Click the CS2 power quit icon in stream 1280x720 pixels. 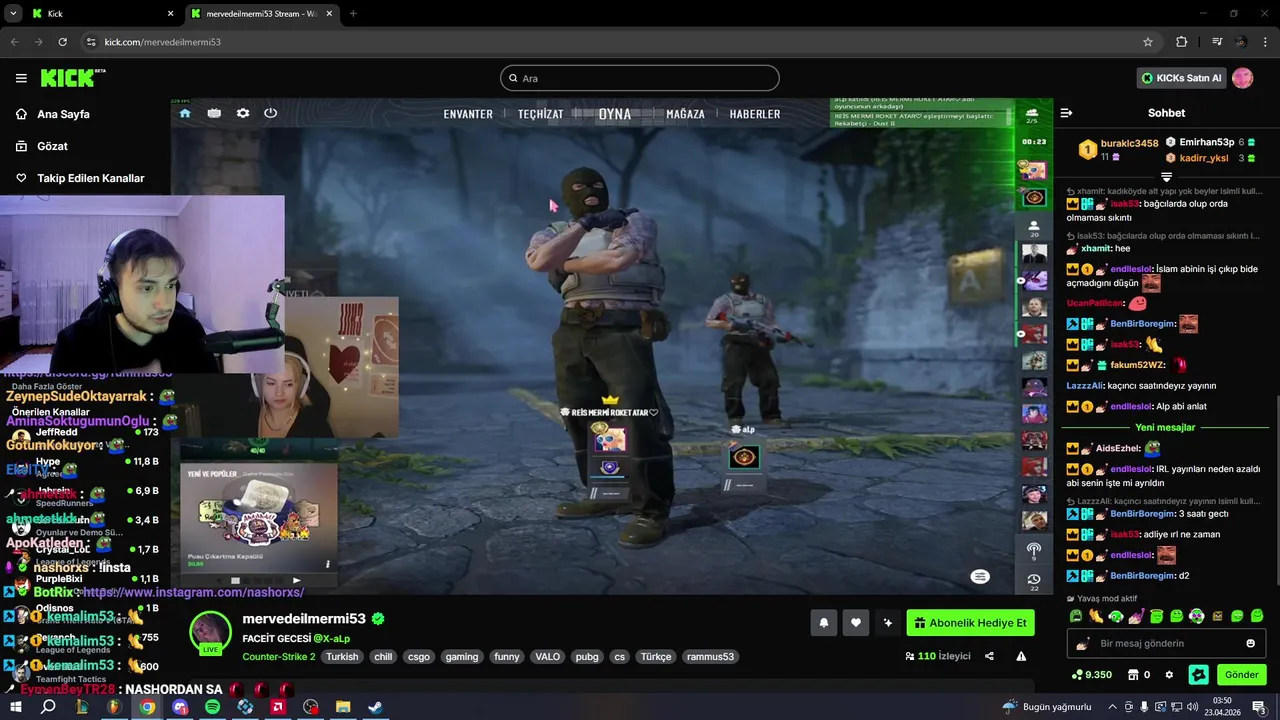(x=270, y=113)
